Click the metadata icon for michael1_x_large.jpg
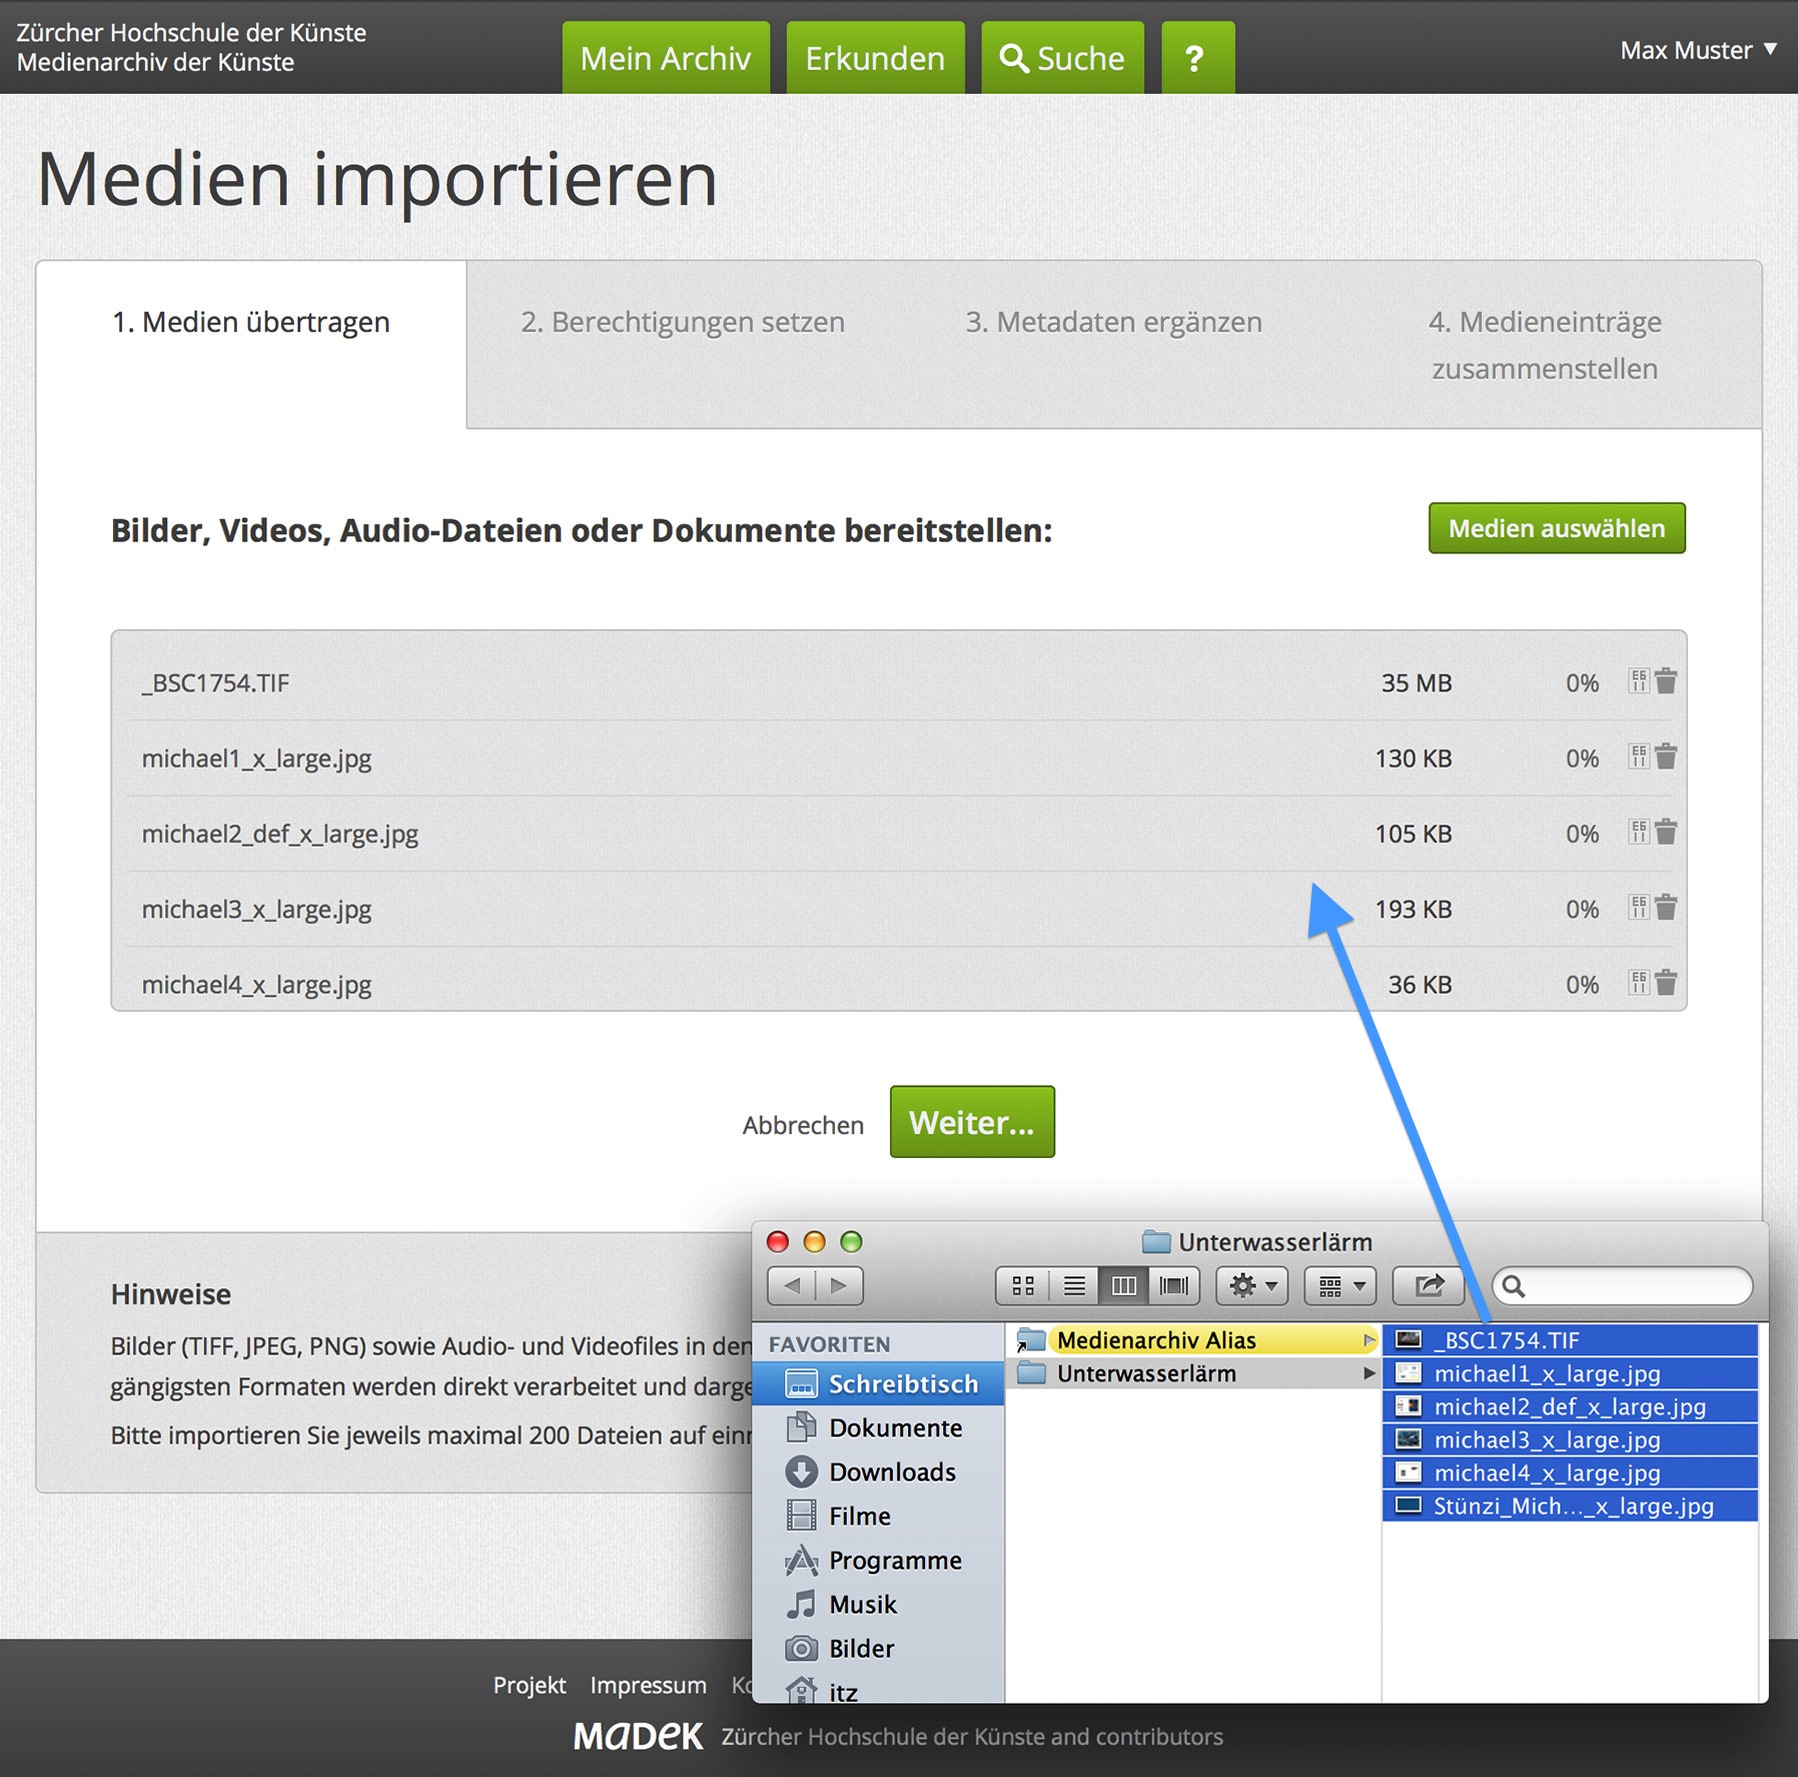The height and width of the screenshot is (1777, 1798). coord(1638,757)
